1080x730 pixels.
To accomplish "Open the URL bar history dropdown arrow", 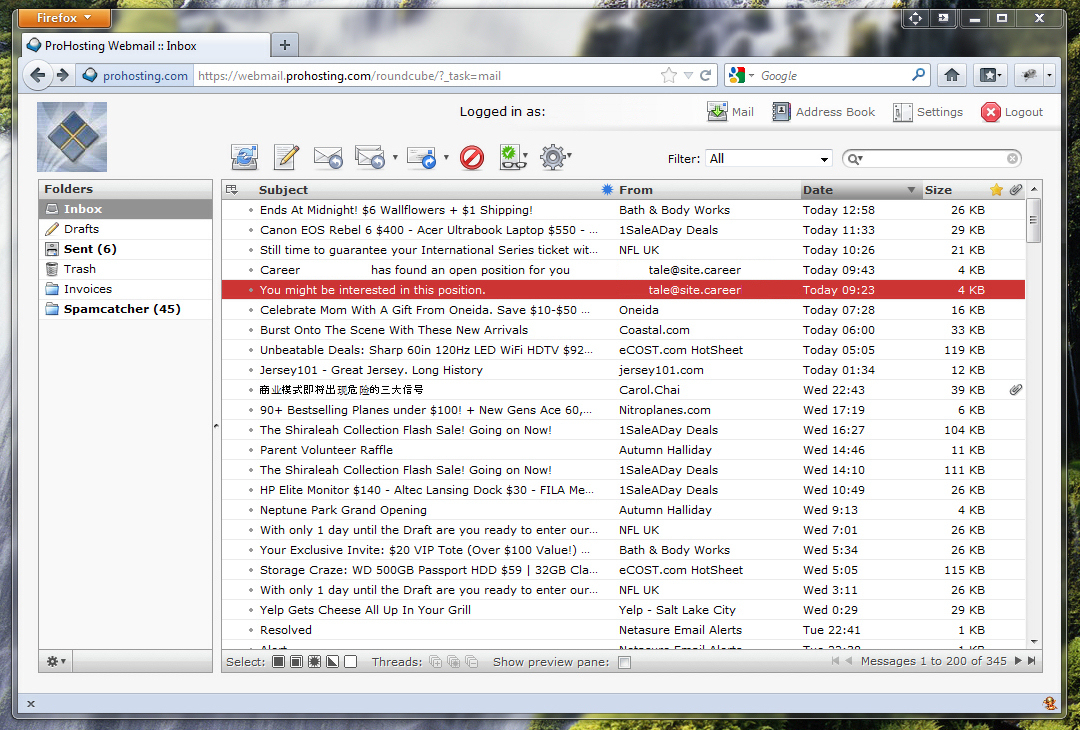I will [688, 76].
